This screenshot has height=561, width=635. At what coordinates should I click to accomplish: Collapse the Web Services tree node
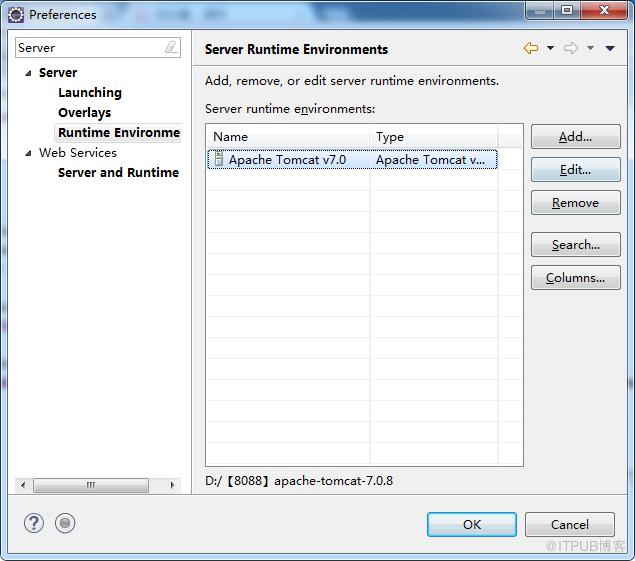(x=28, y=153)
